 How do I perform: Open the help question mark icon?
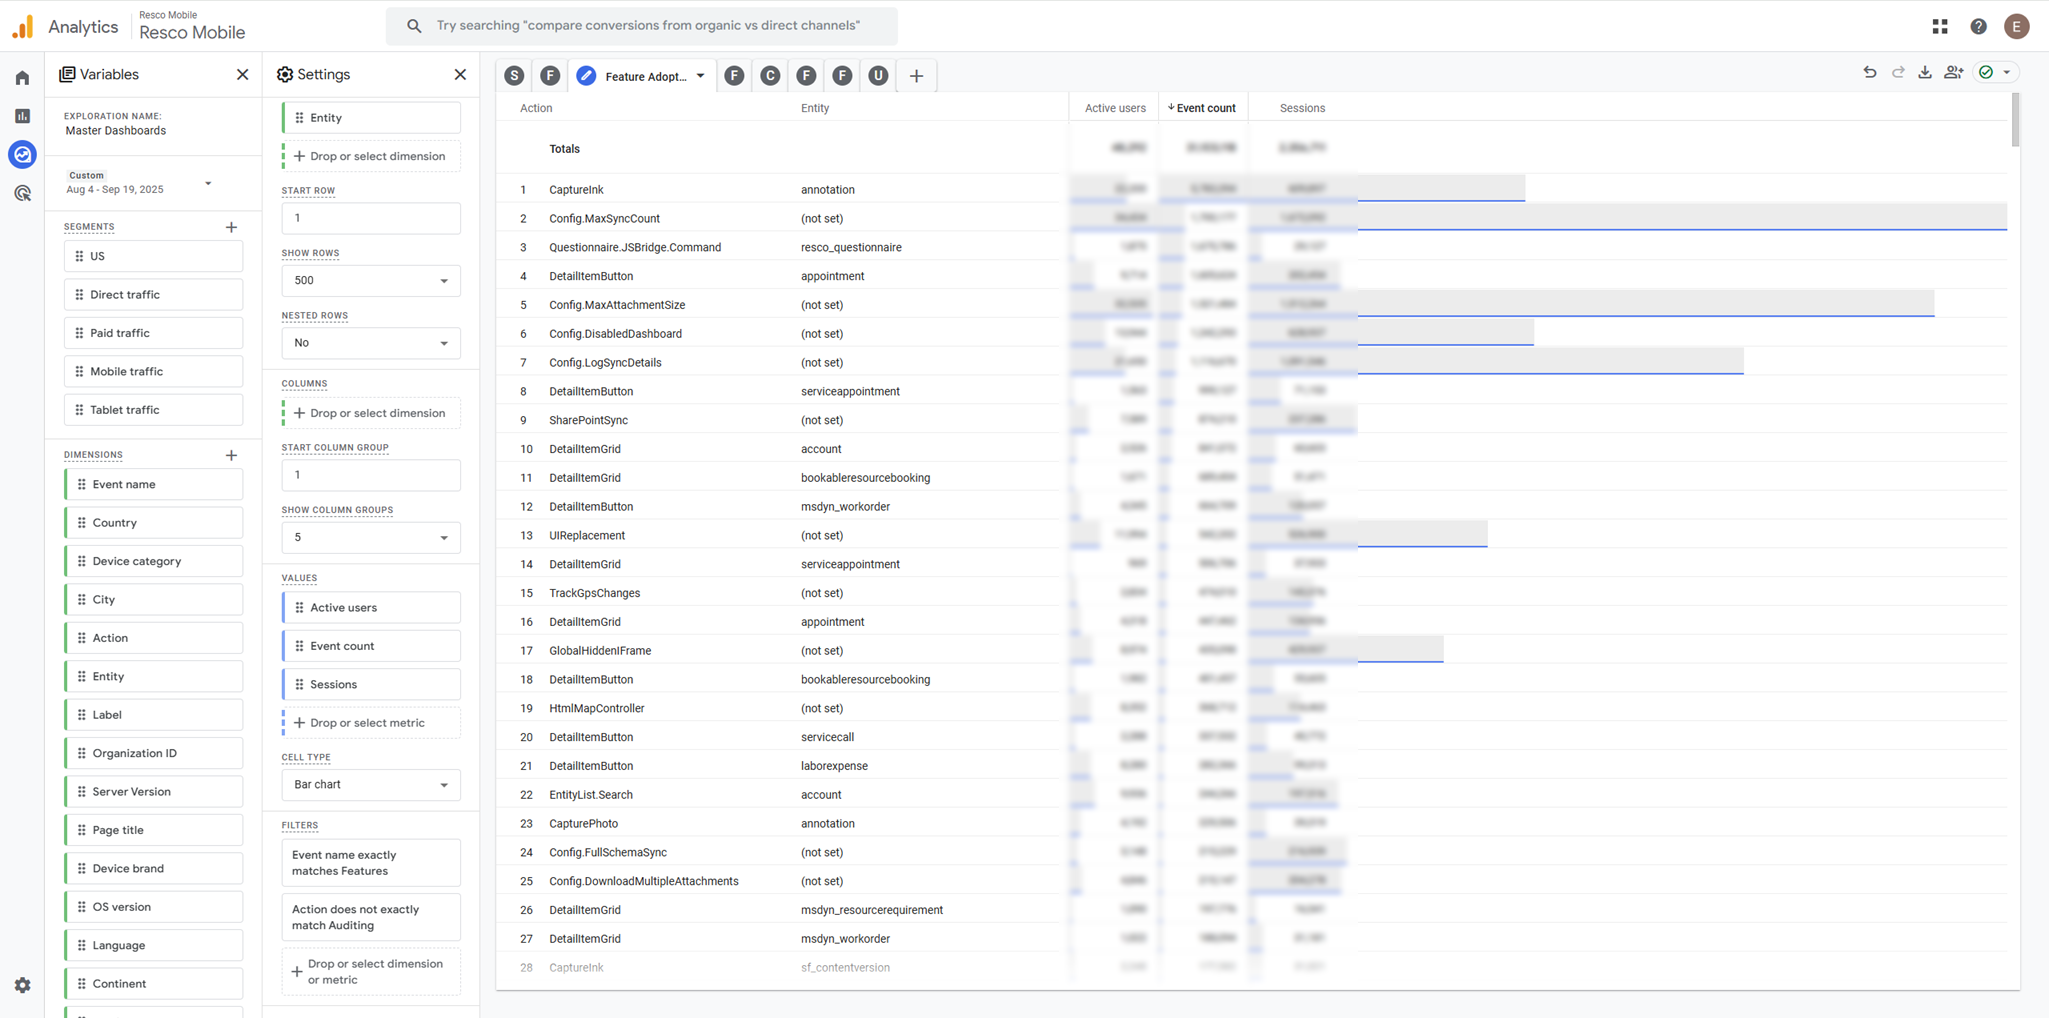pyautogui.click(x=1978, y=27)
